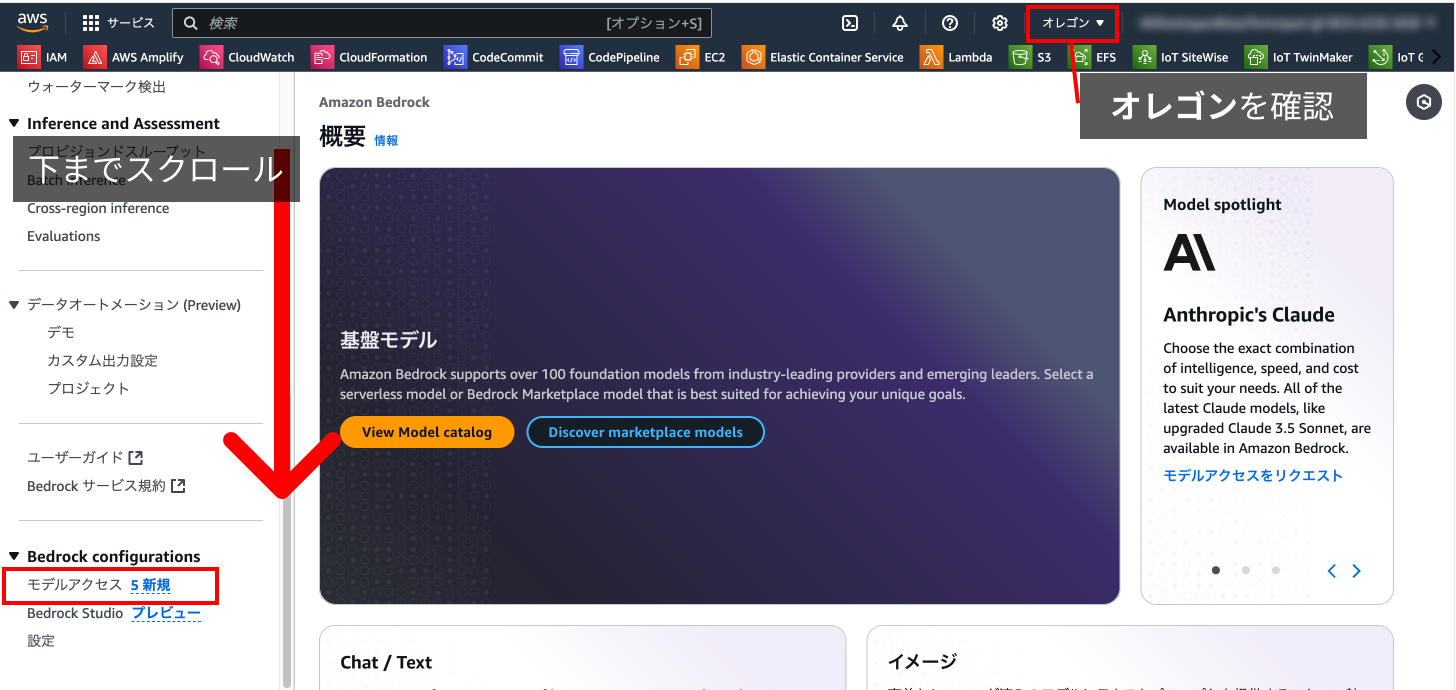1456x690 pixels.
Task: Open the S3 shortcut
Action: [x=1030, y=57]
